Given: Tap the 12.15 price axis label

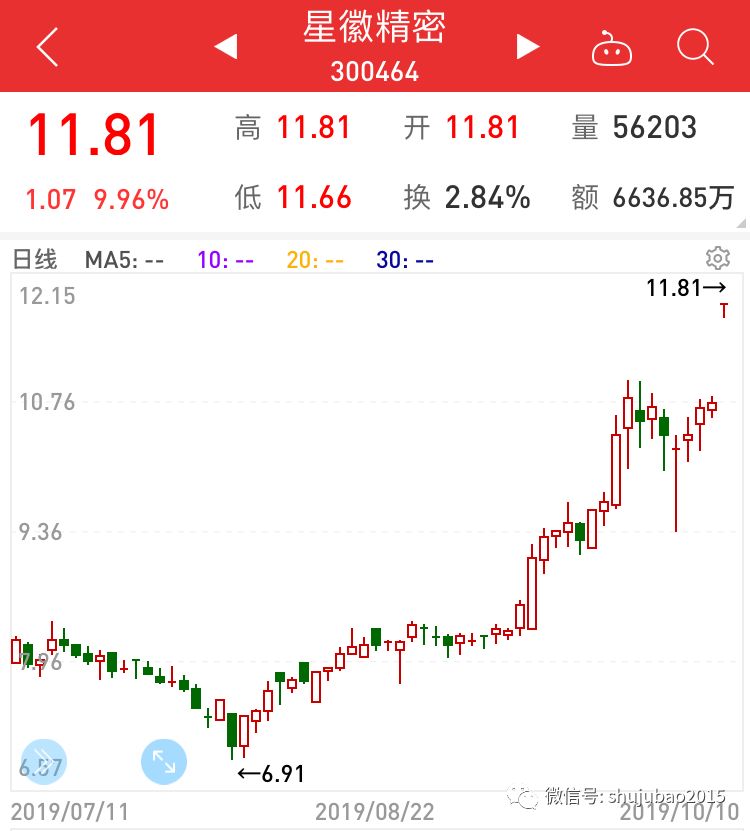Looking at the screenshot, I should click(47, 296).
